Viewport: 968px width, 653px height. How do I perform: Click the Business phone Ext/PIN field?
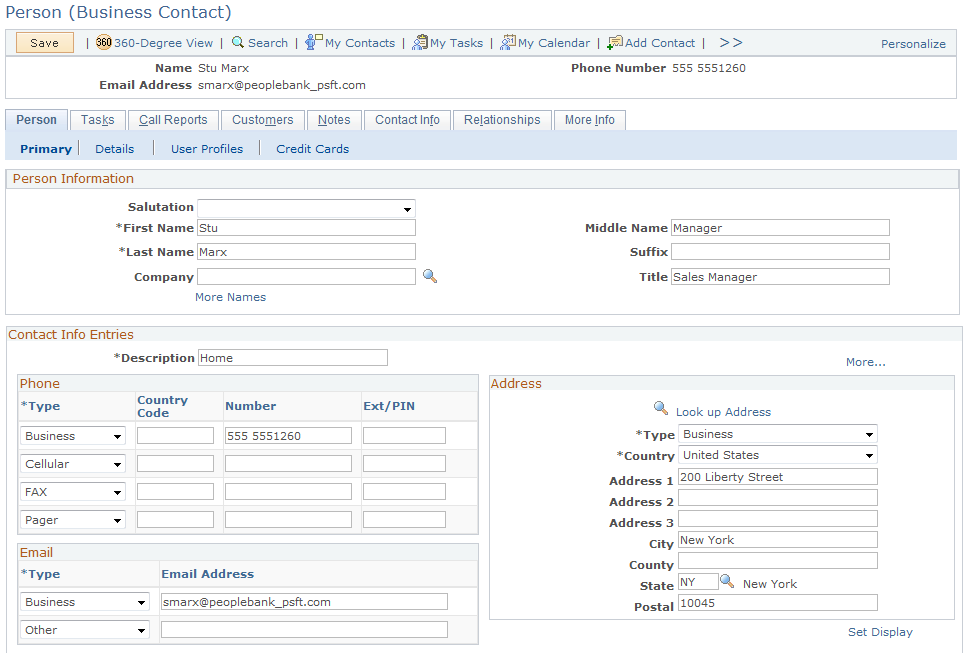(404, 436)
